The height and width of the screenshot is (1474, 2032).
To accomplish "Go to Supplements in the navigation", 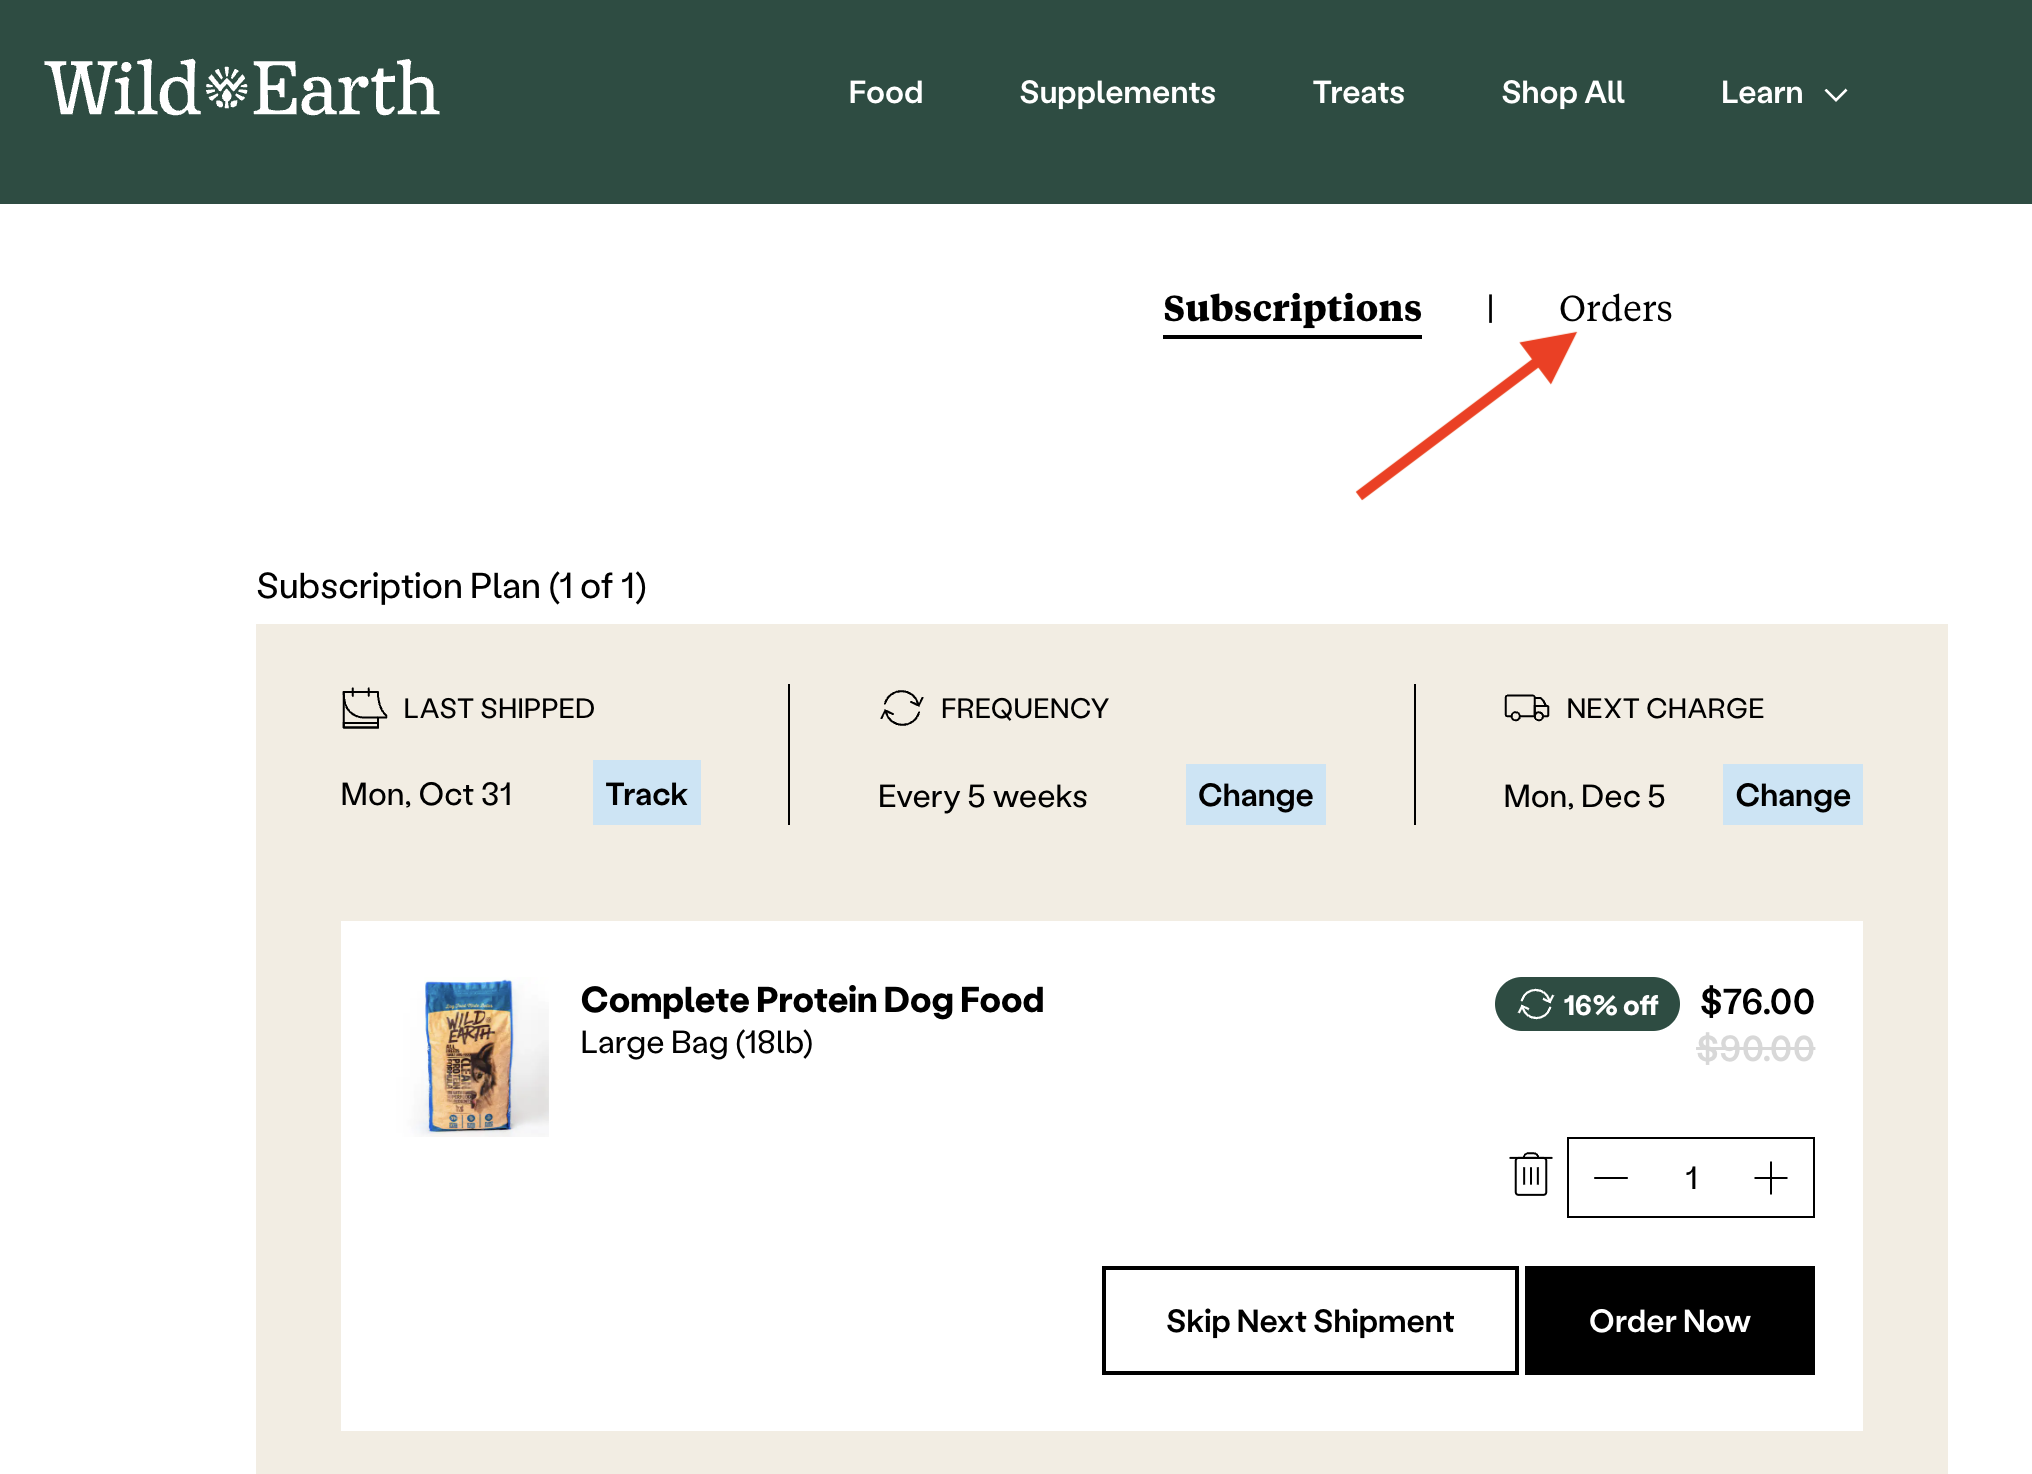I will [1117, 93].
